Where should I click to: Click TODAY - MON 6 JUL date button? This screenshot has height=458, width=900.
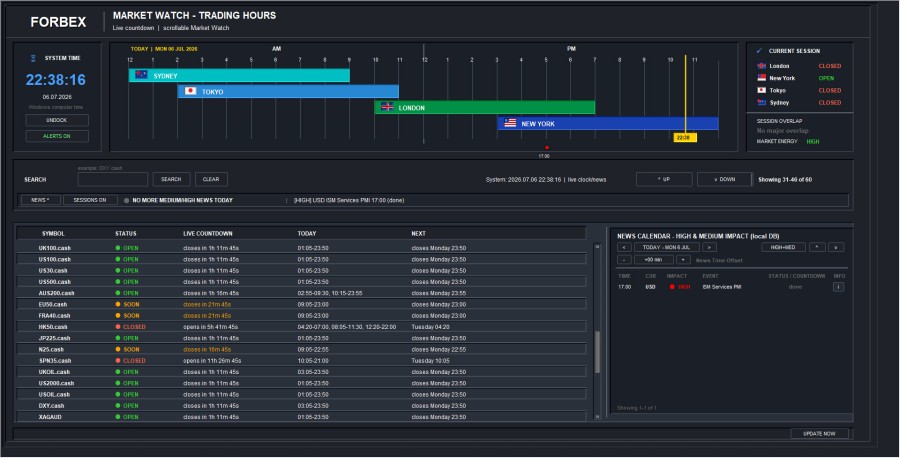666,247
